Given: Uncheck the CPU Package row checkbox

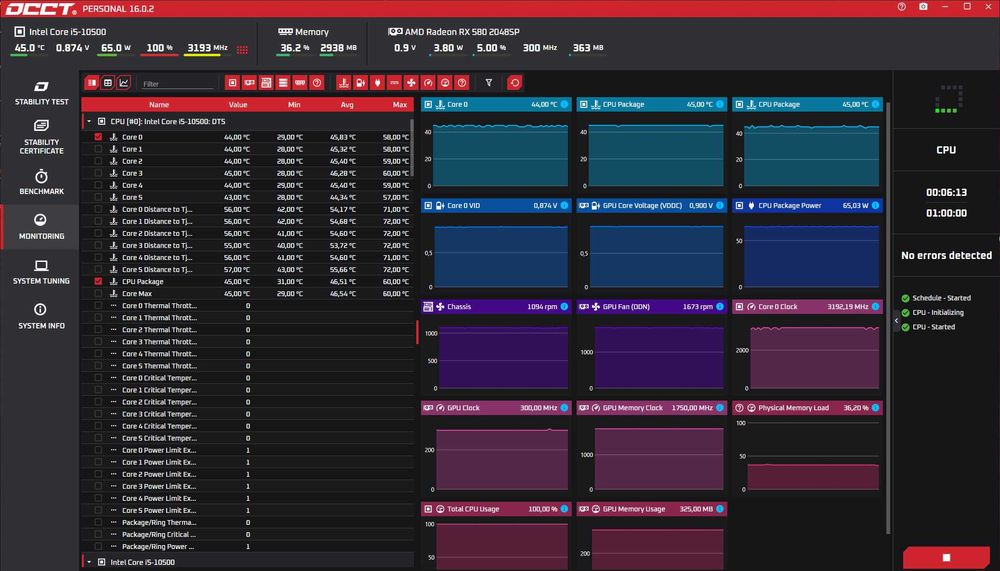Looking at the screenshot, I should (98, 281).
